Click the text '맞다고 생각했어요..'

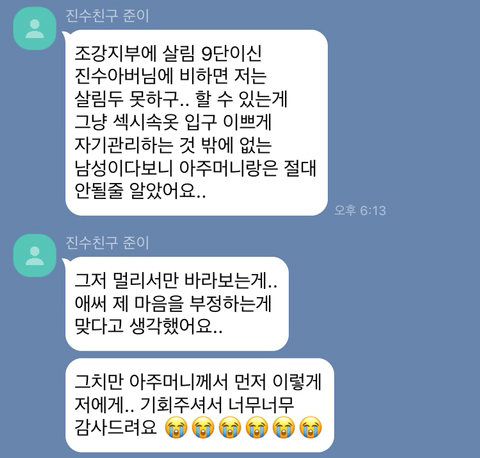click(x=148, y=326)
